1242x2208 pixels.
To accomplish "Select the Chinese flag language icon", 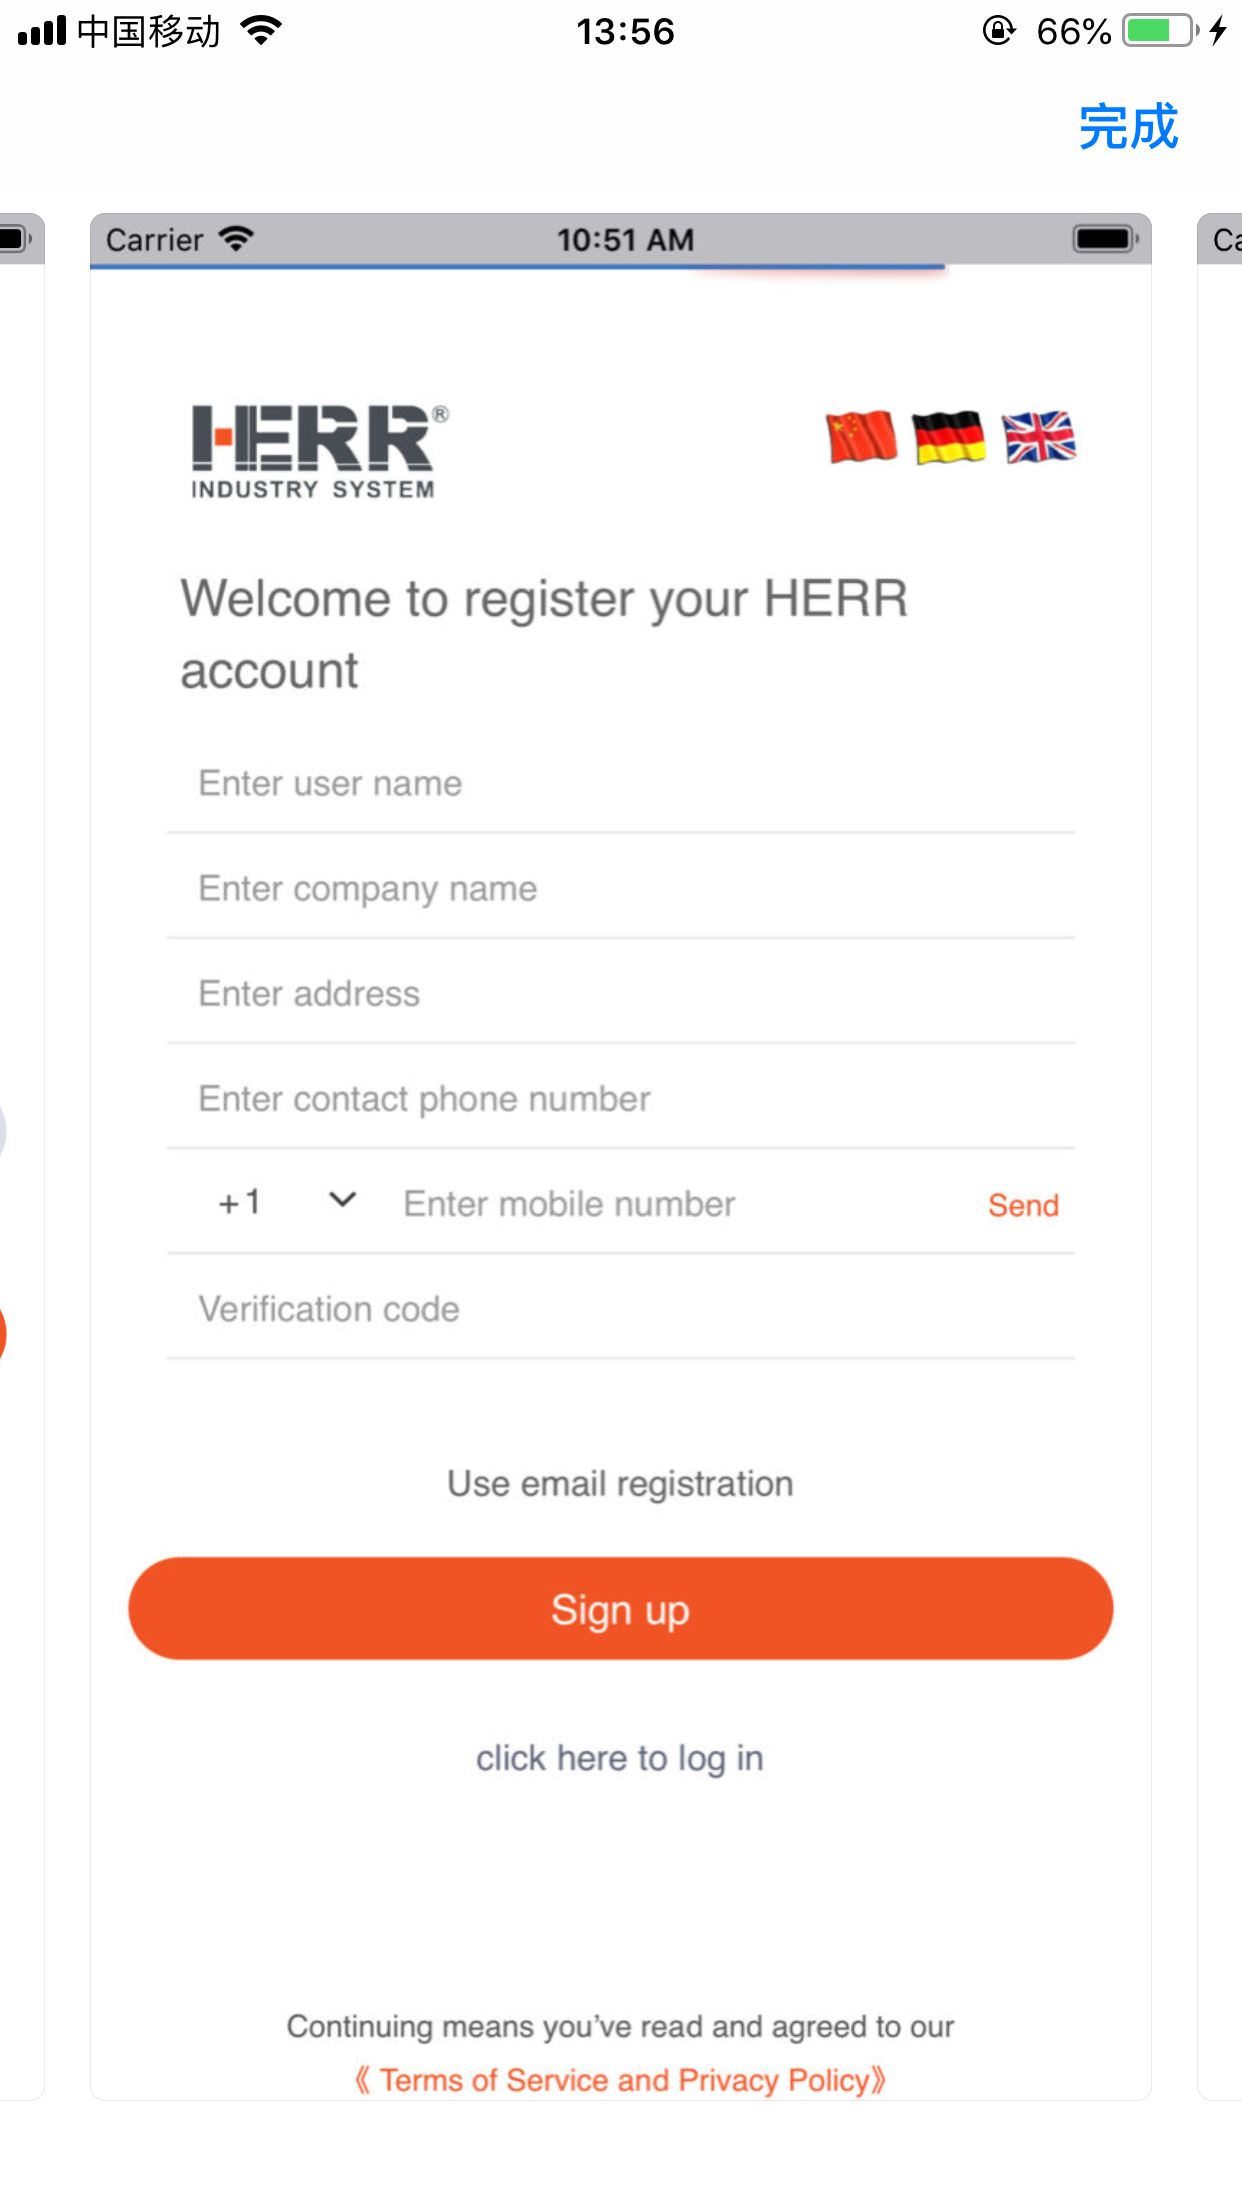I will pos(861,438).
